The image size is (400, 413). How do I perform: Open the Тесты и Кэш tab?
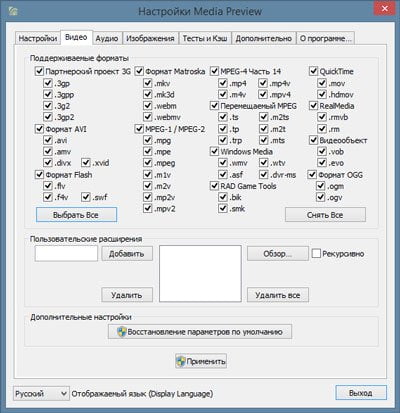(x=205, y=38)
